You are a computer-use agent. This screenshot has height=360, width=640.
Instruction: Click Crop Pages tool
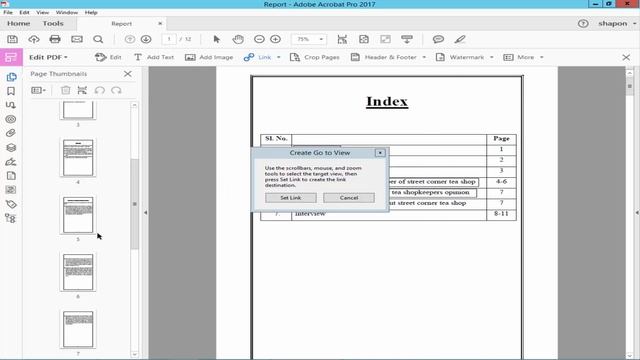[315, 57]
